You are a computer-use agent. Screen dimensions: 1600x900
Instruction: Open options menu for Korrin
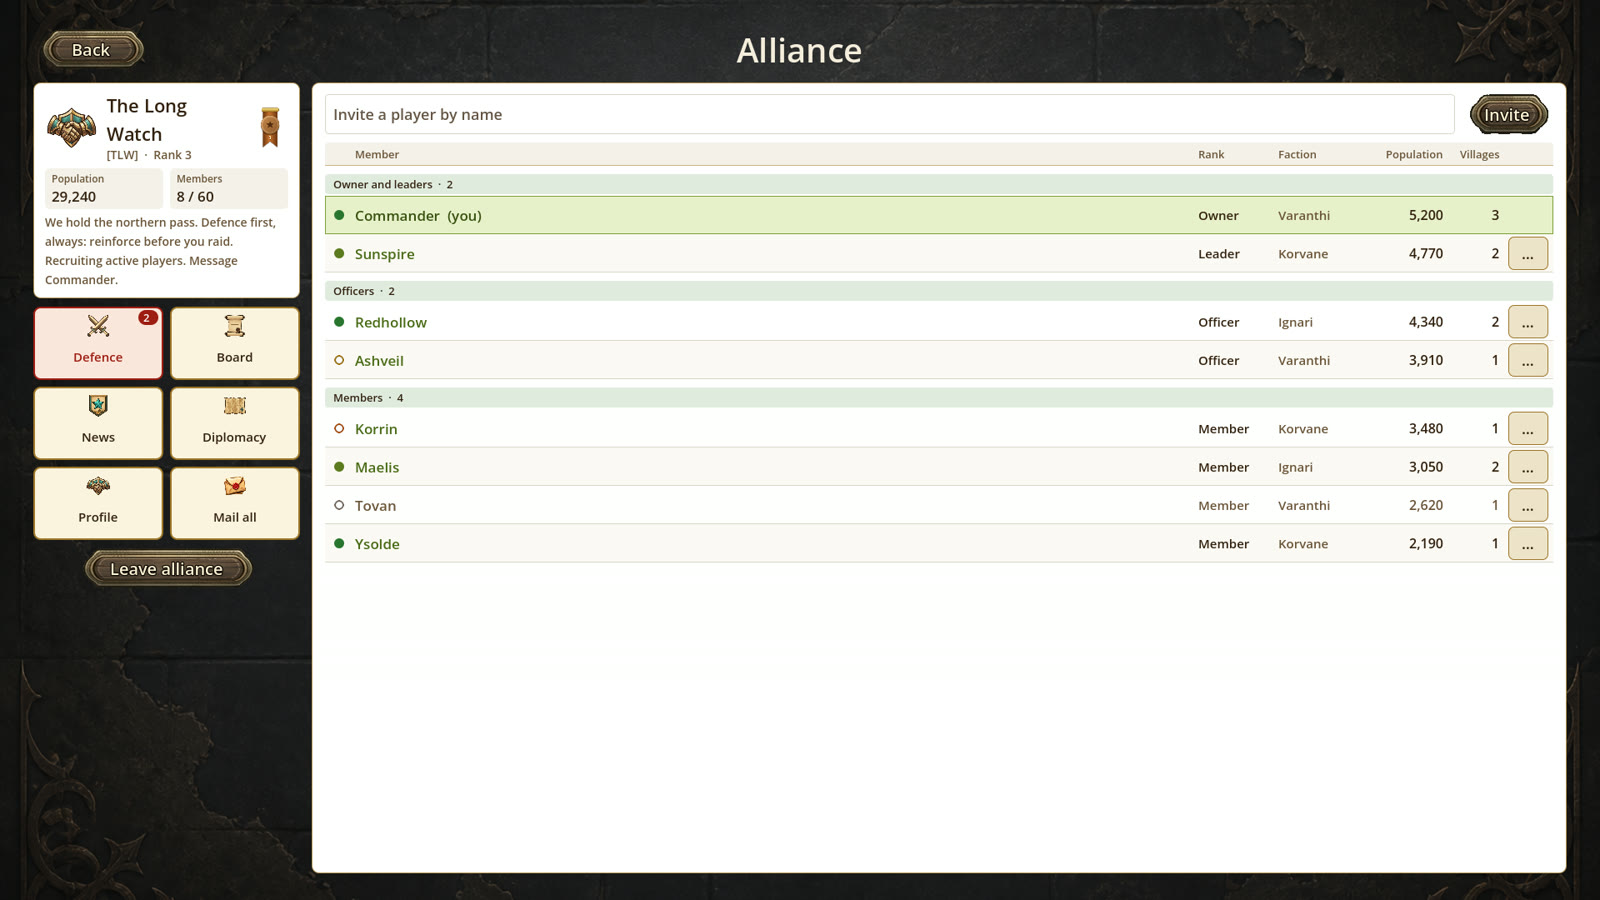tap(1528, 428)
